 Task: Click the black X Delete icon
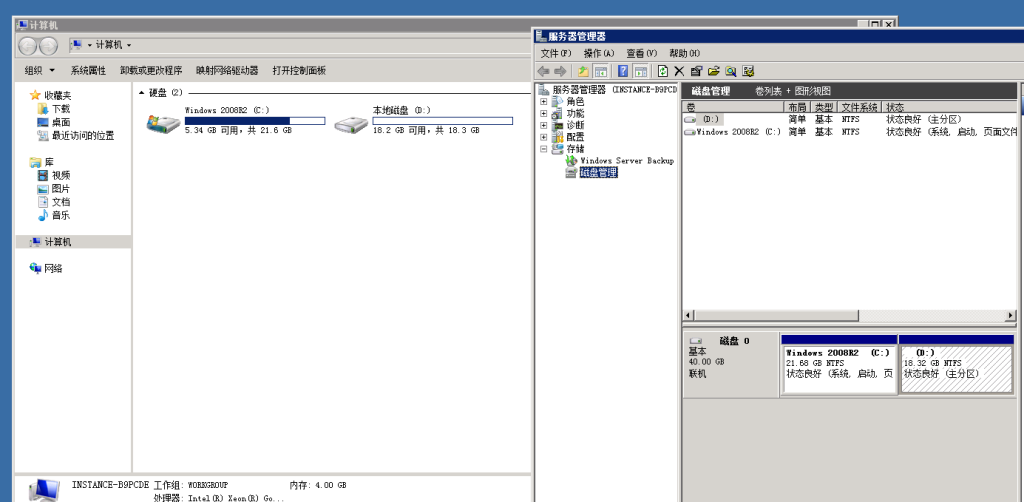(x=679, y=71)
